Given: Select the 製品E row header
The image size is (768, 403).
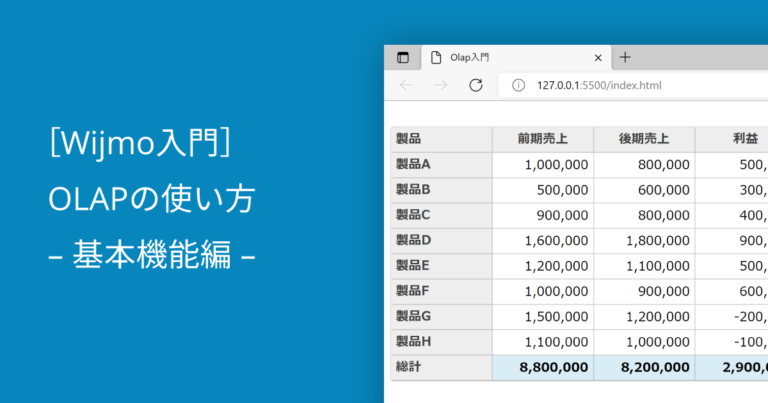Looking at the screenshot, I should point(441,266).
